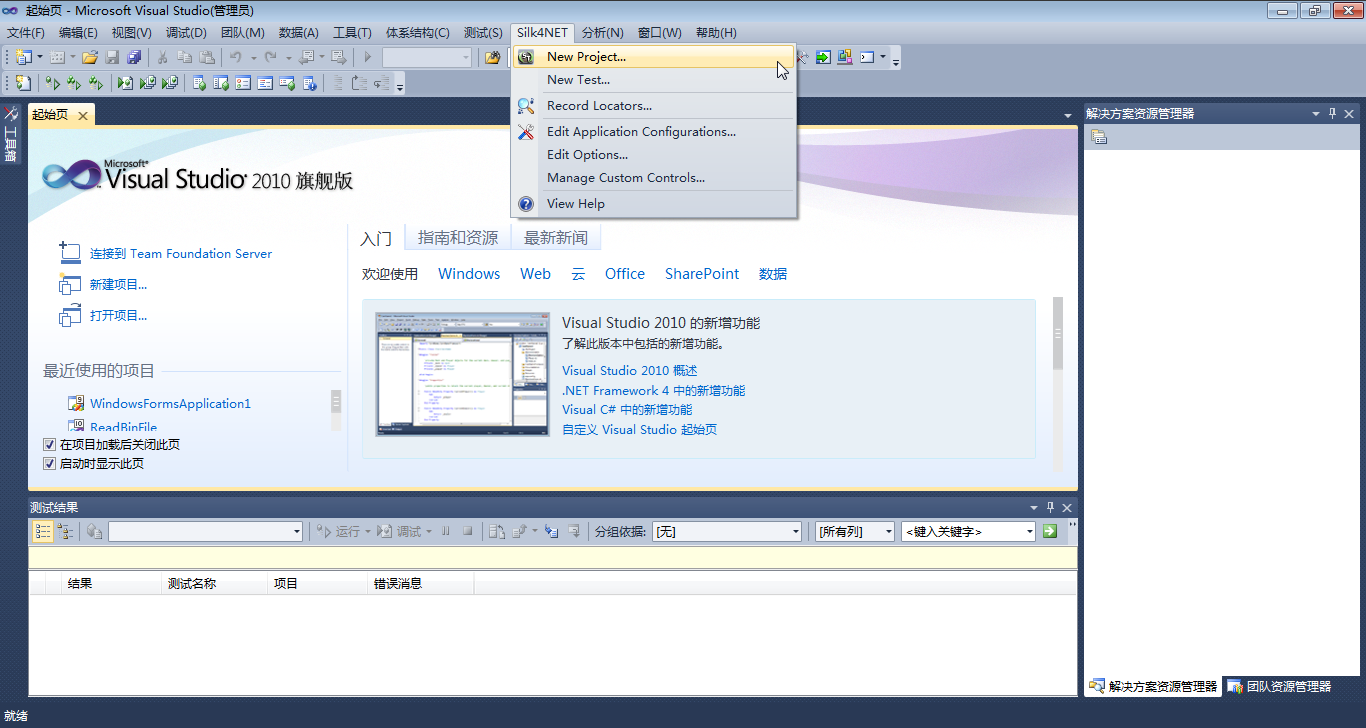Open the 文件(F) menu
Screen dimensions: 1366x728
click(26, 33)
